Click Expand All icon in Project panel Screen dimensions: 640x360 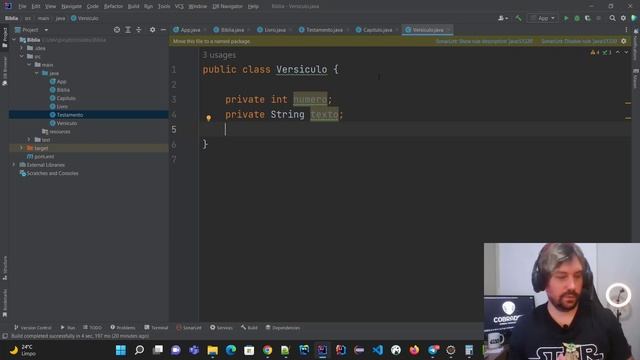(x=128, y=30)
